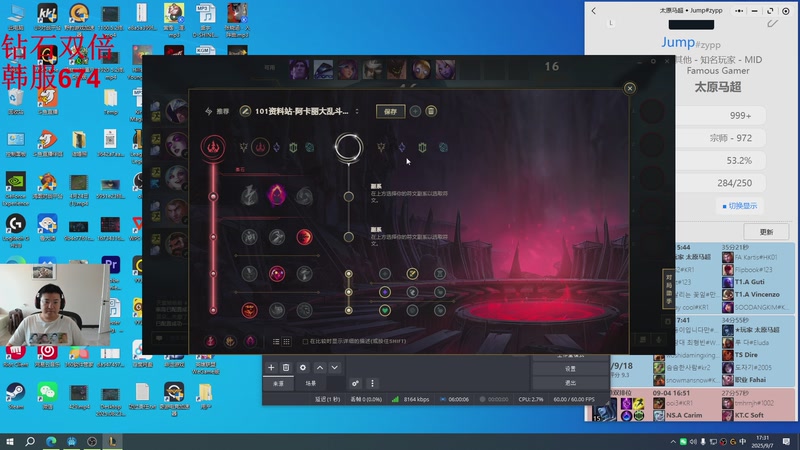
Task: Select middle shard in bottom stat row
Action: pos(412,310)
